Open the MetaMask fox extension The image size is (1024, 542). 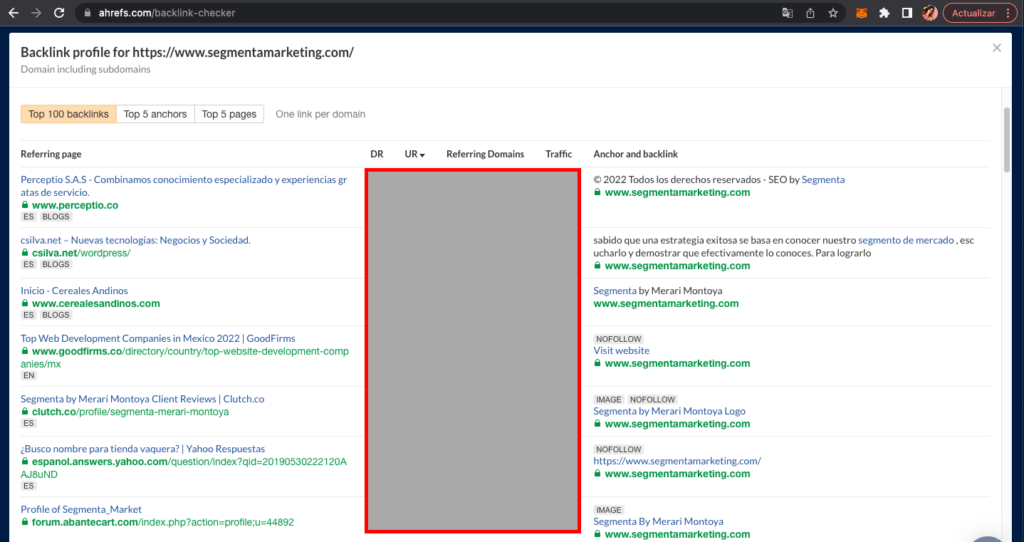(861, 13)
